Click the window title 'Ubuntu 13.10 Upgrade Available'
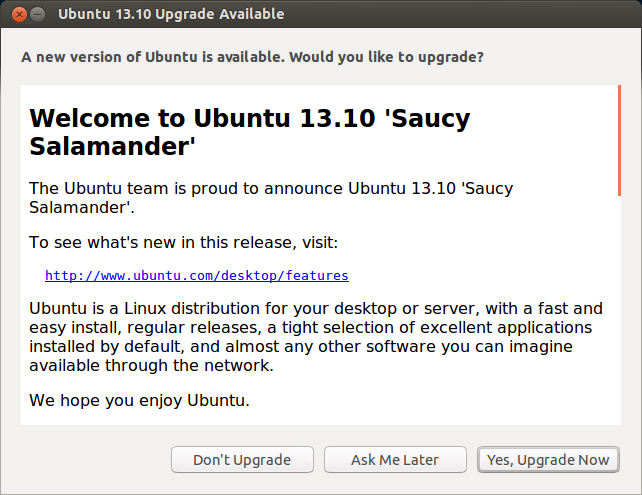This screenshot has width=642, height=495. click(171, 14)
